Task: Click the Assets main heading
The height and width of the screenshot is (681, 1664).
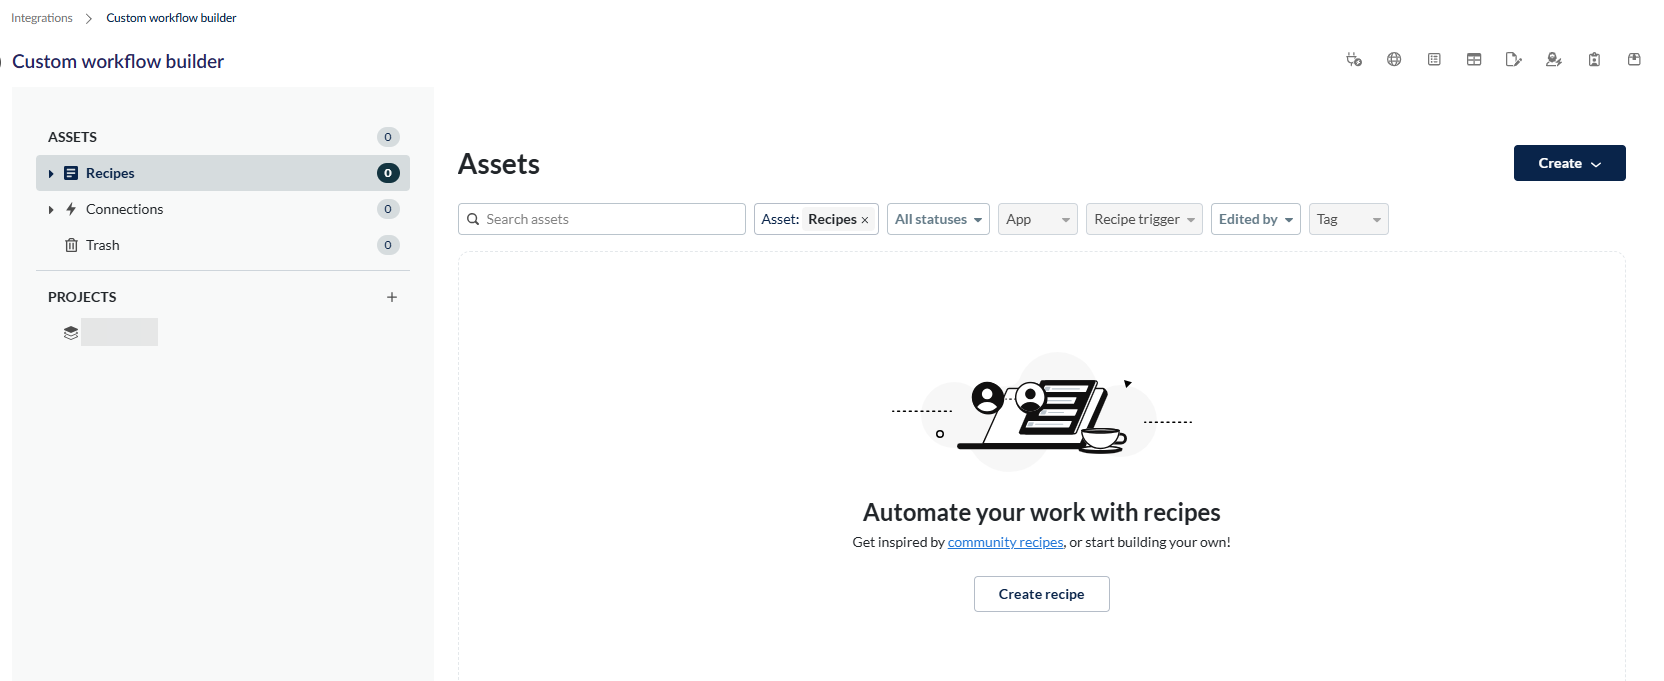Action: [x=499, y=164]
